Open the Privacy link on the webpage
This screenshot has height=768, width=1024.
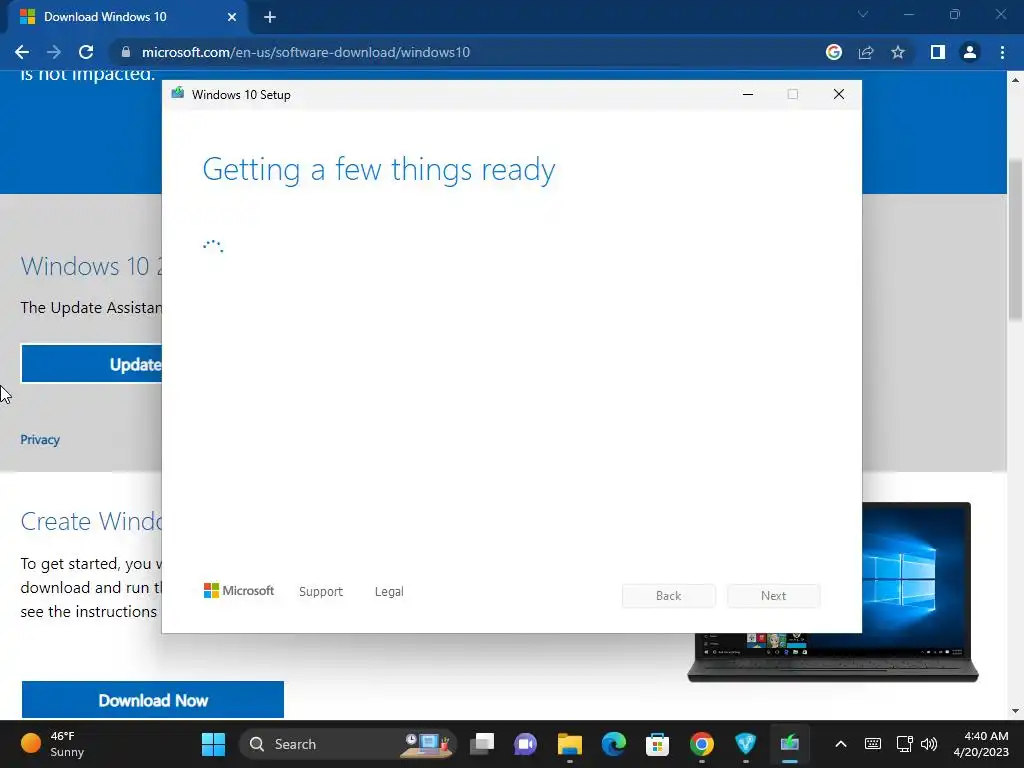(40, 440)
